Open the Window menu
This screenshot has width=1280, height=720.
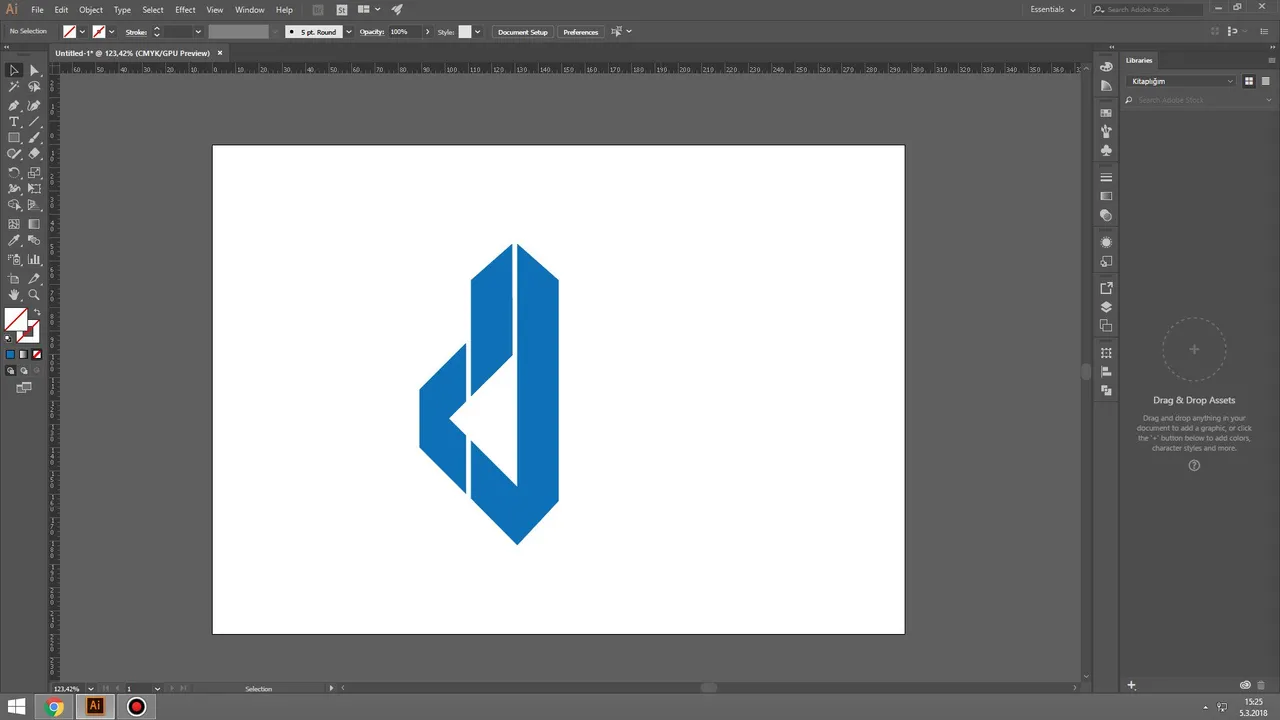(x=250, y=10)
